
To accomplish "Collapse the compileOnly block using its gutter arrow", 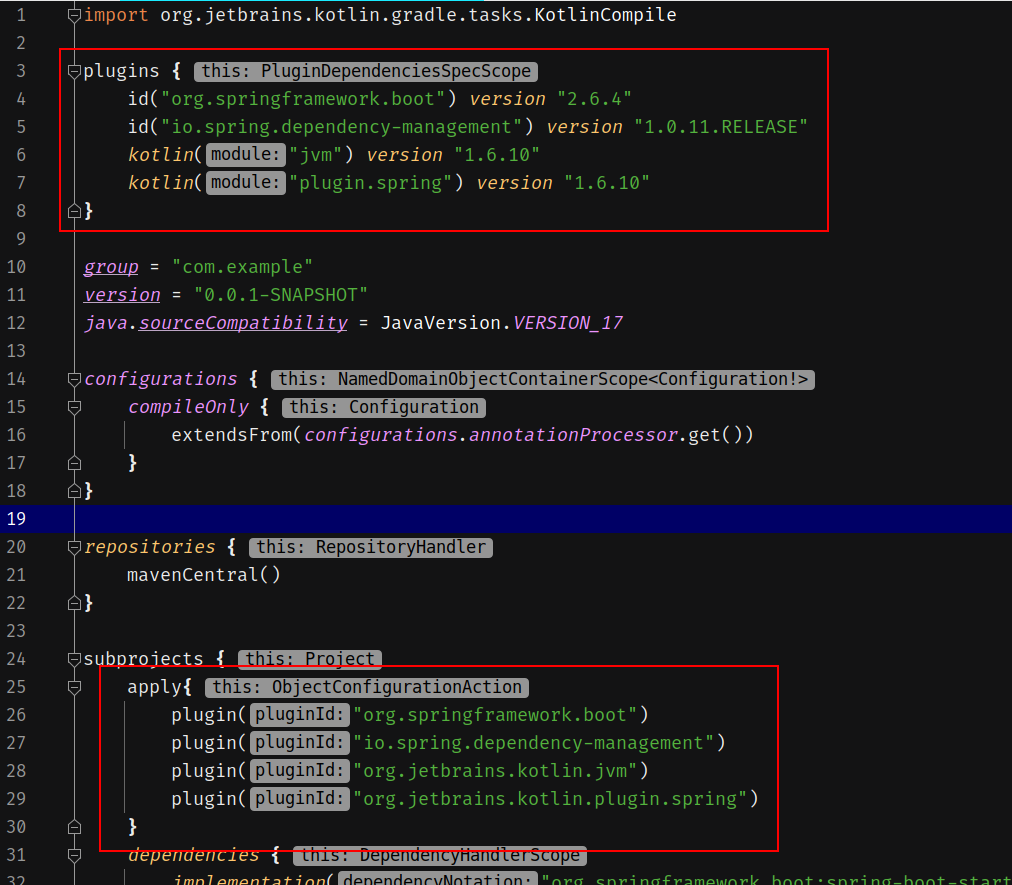I will coord(73,407).
